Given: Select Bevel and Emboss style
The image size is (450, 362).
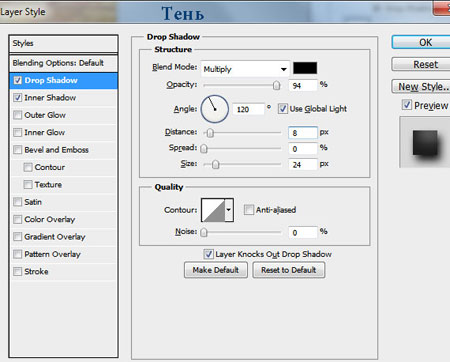Looking at the screenshot, I should (x=56, y=150).
